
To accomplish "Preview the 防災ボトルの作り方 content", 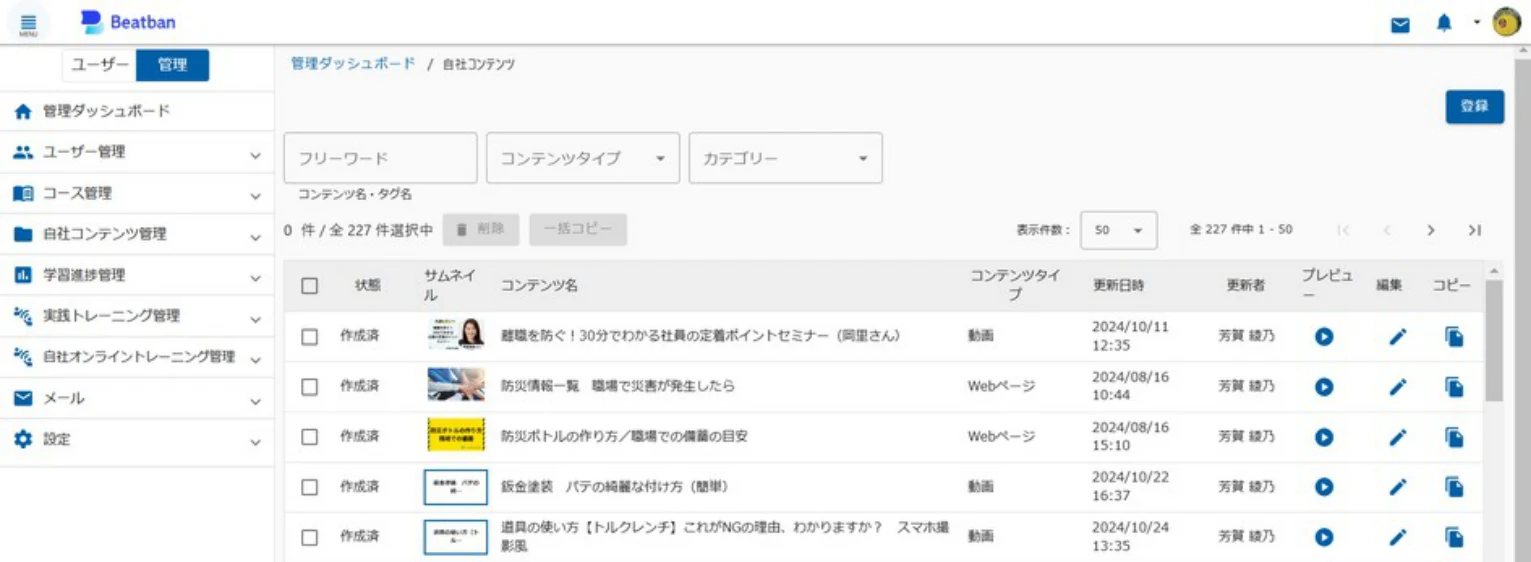I will point(1324,437).
